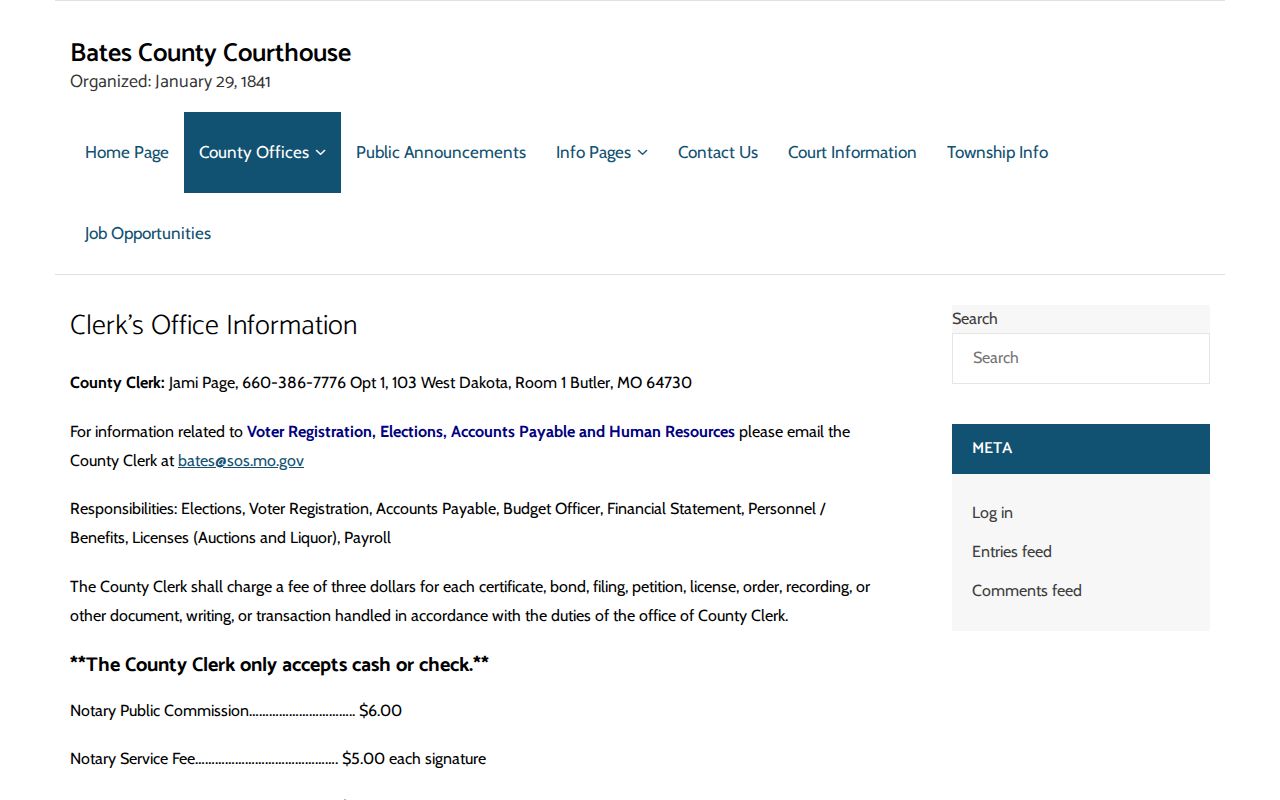Open the Bates County Courthouse site title
Image resolution: width=1280 pixels, height=800 pixels.
click(x=210, y=53)
